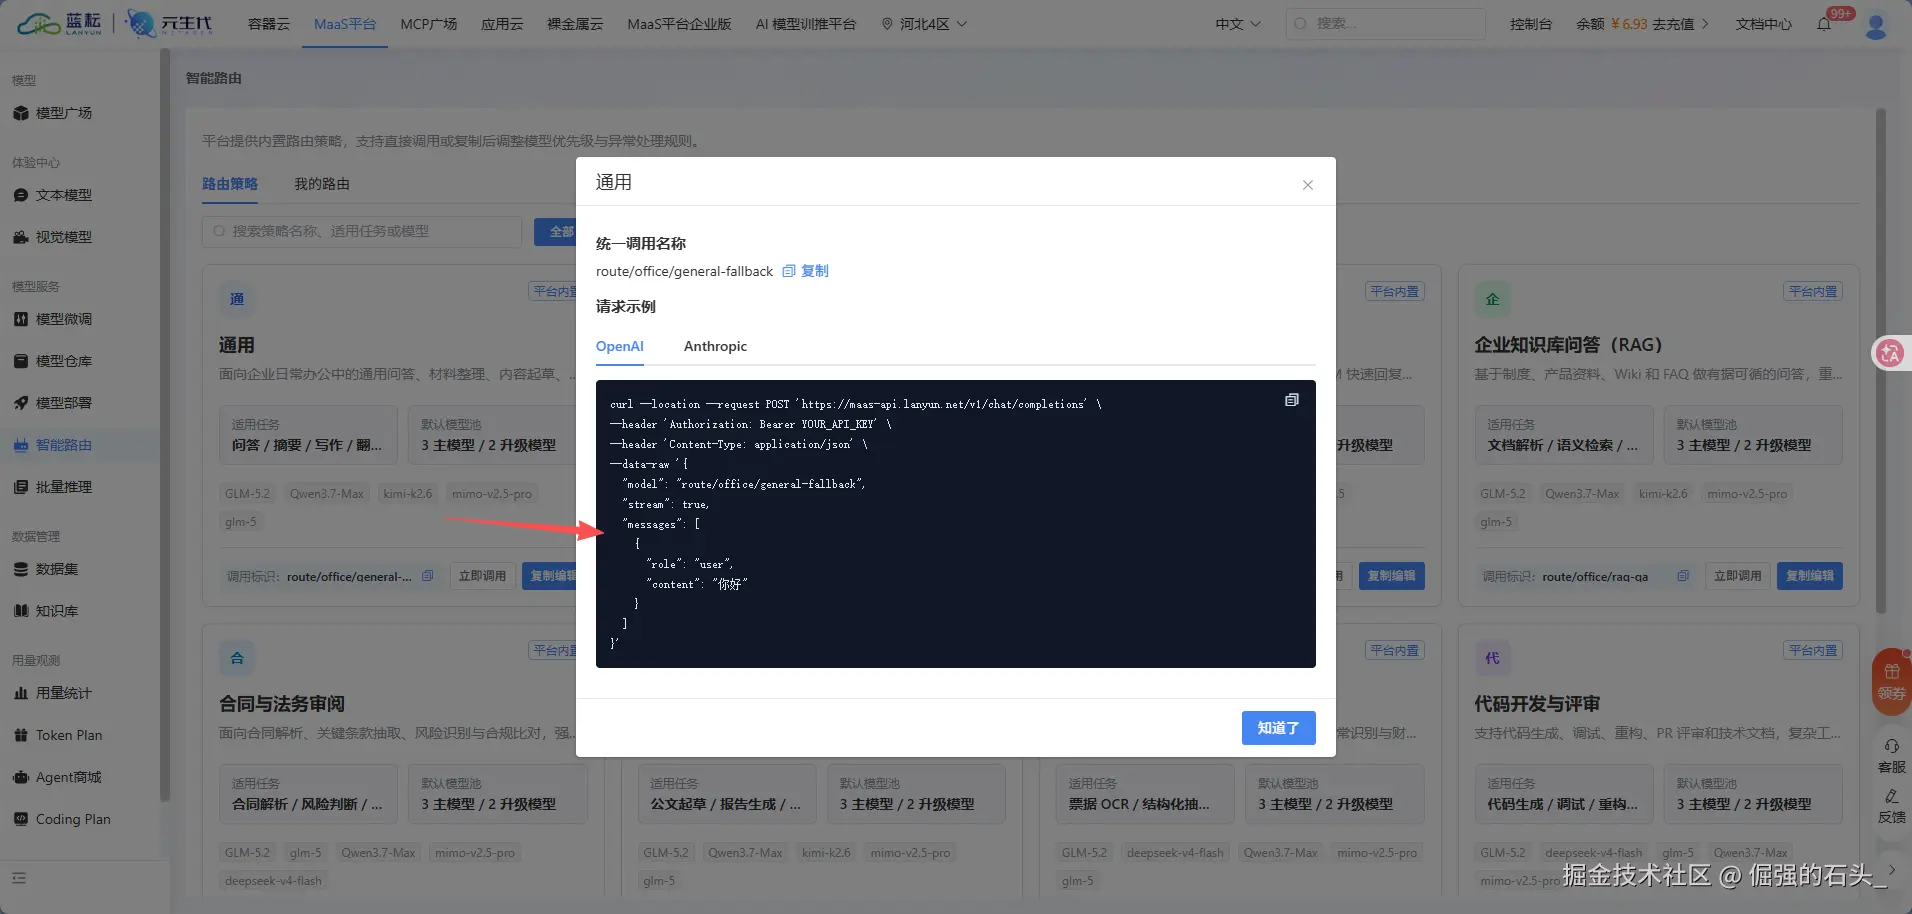1912x914 pixels.
Task: Click 立即调用 on the 通用 card
Action: pos(482,576)
